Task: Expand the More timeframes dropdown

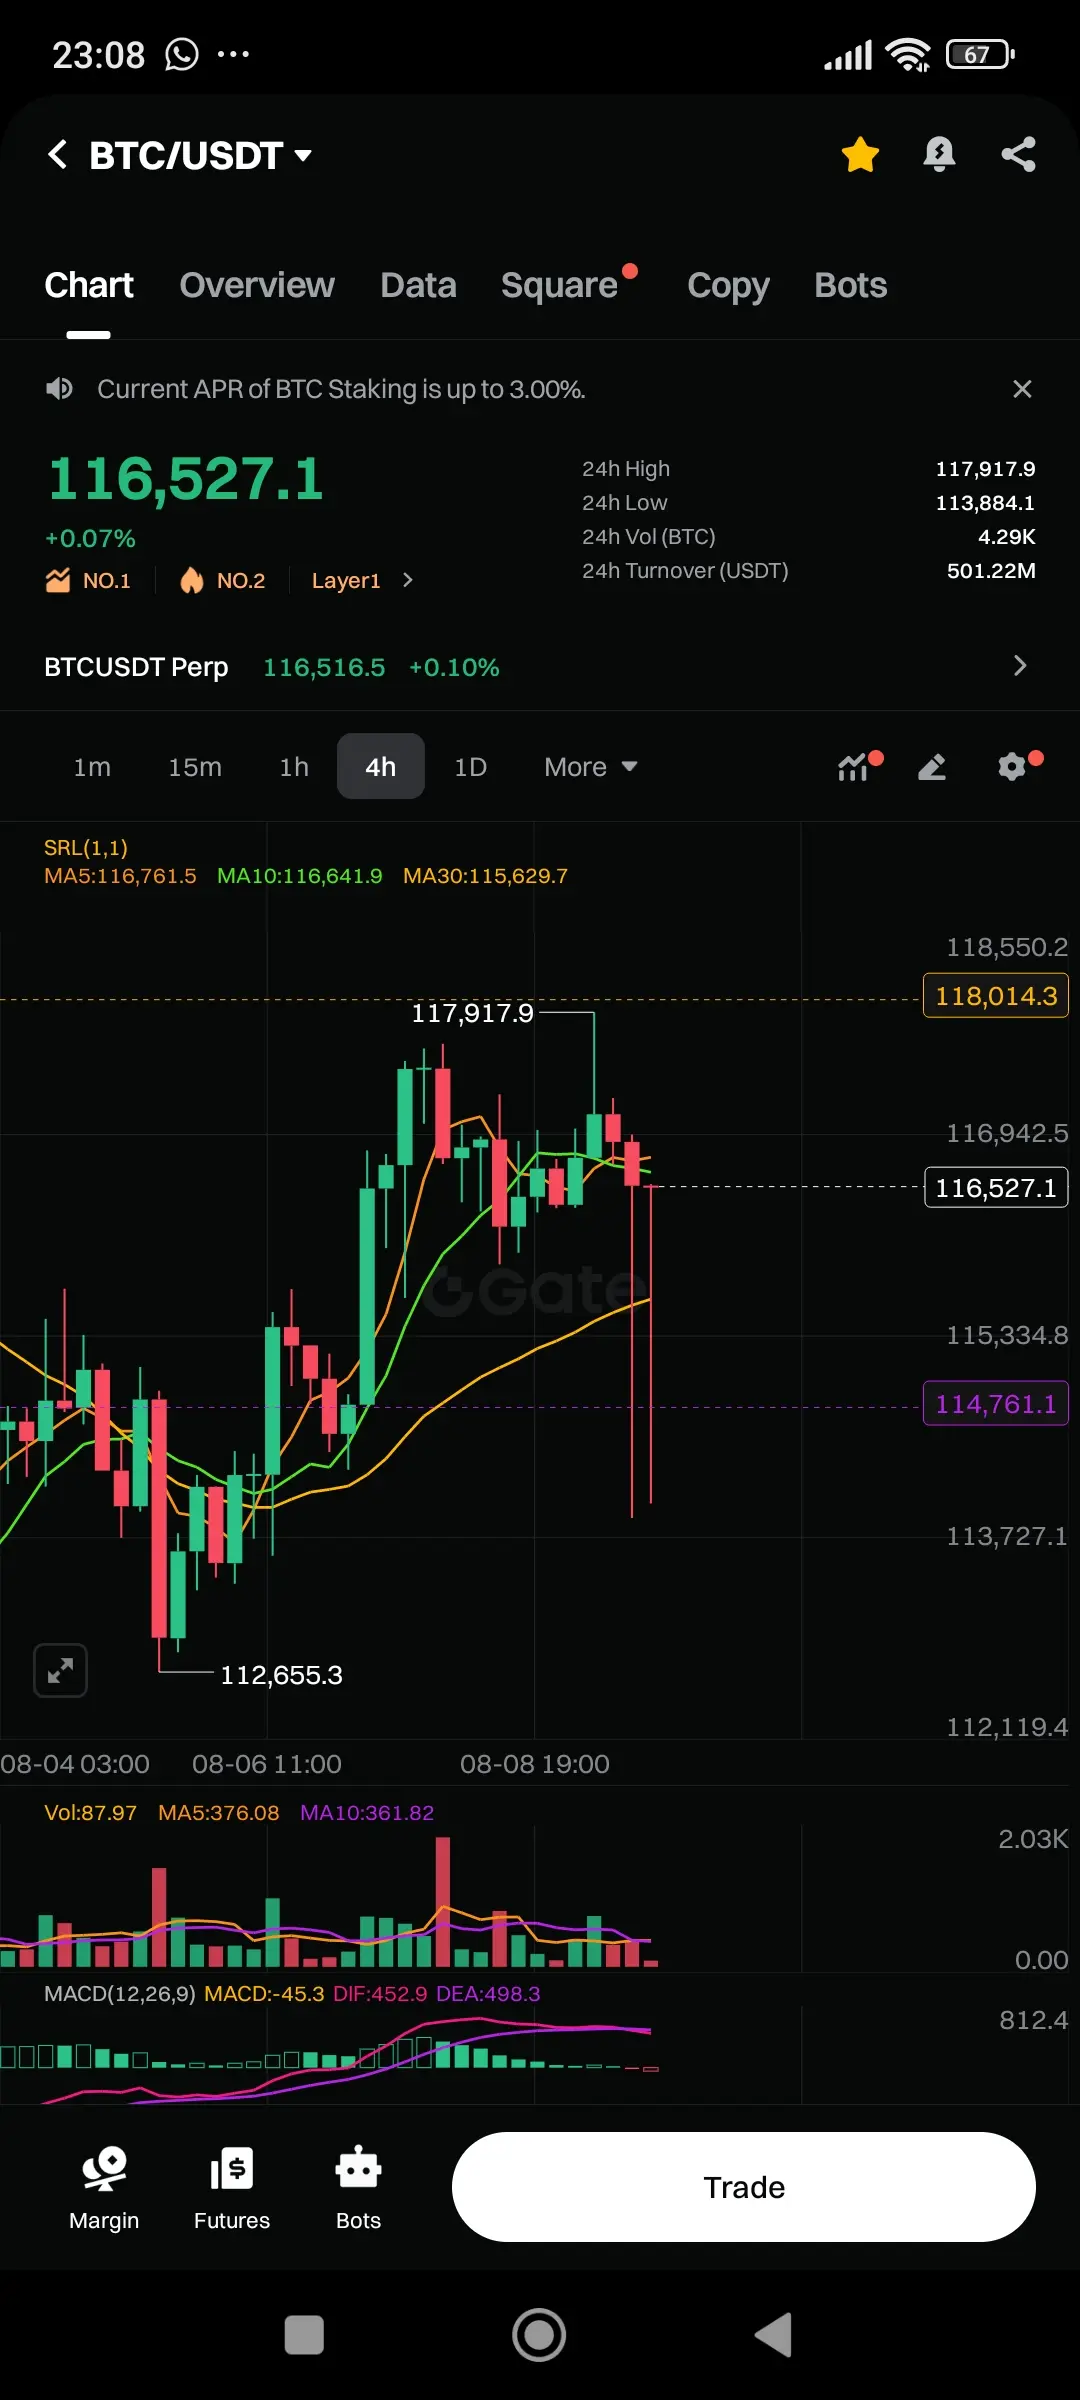Action: tap(590, 767)
